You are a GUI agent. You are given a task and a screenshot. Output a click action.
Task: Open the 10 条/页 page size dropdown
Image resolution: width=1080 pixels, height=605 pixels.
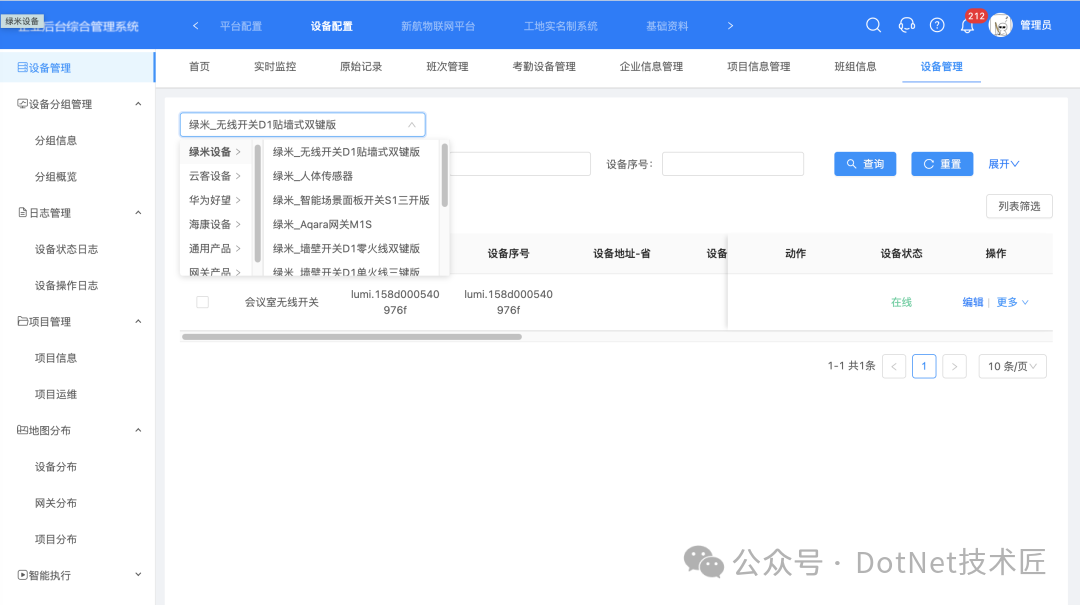[x=1012, y=366]
